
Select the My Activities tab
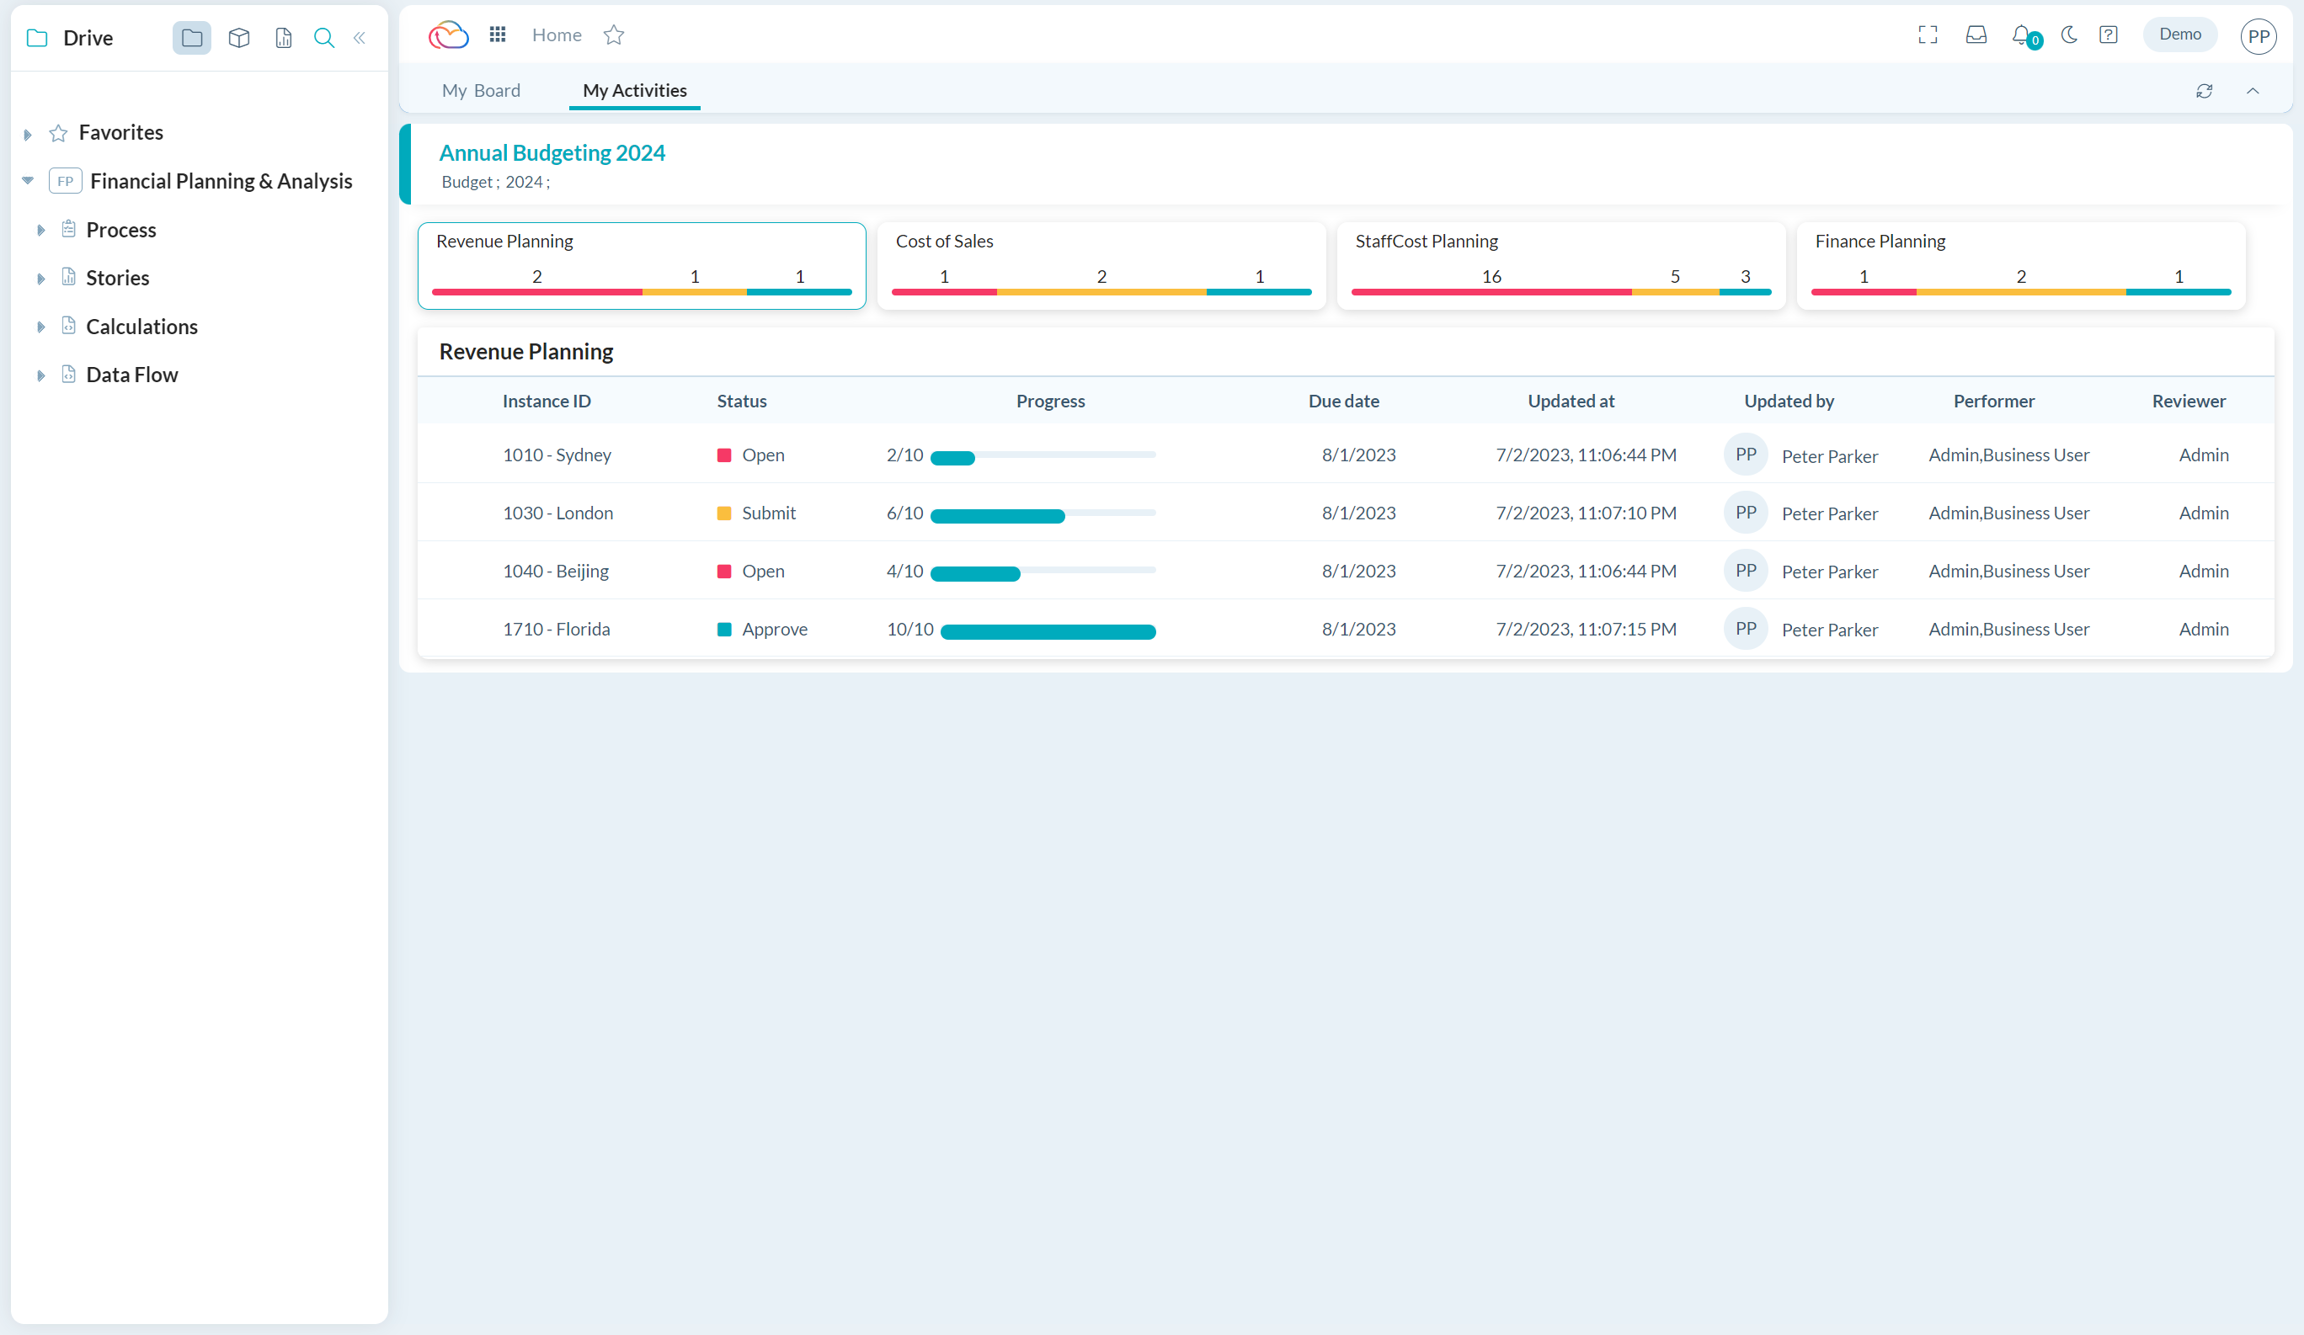tap(634, 90)
